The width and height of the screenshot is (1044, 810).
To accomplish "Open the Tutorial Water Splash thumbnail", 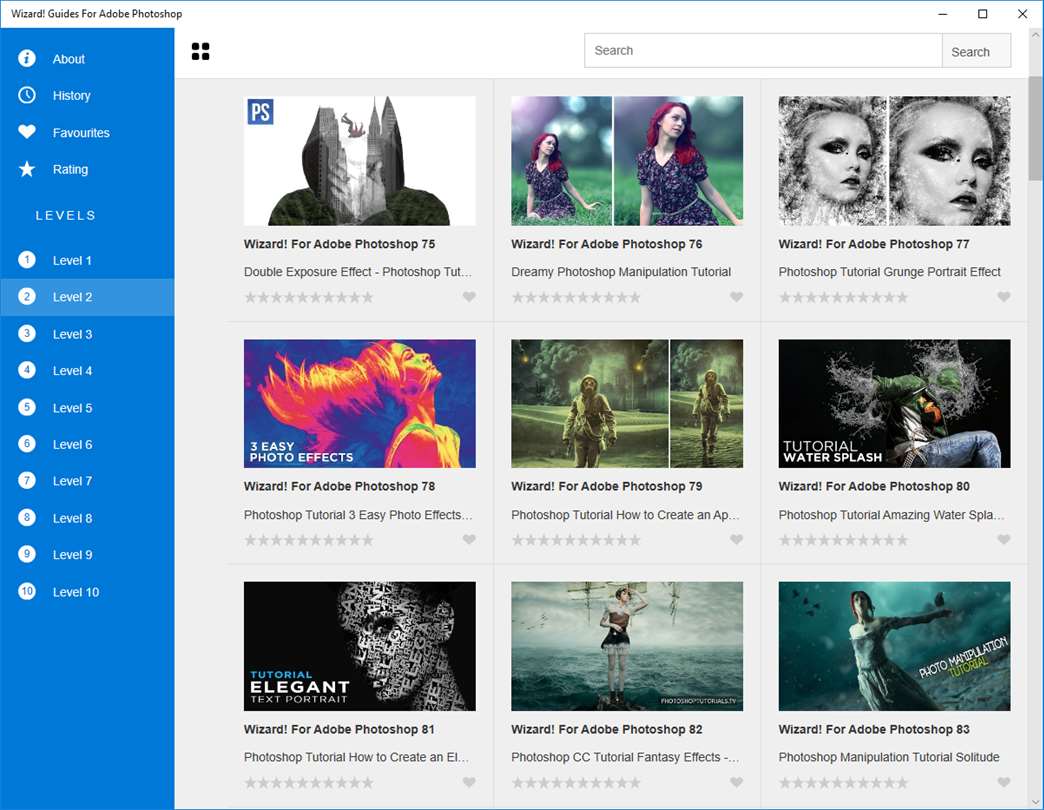I will (894, 403).
